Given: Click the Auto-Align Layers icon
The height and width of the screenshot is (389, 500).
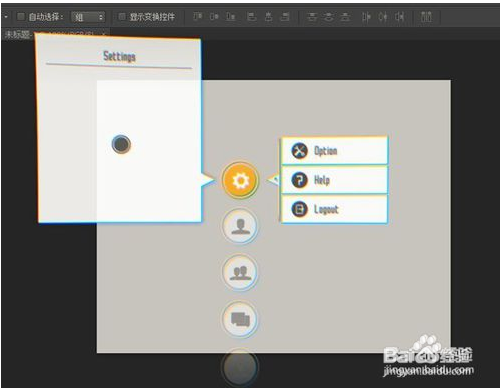Looking at the screenshot, I should click(426, 16).
